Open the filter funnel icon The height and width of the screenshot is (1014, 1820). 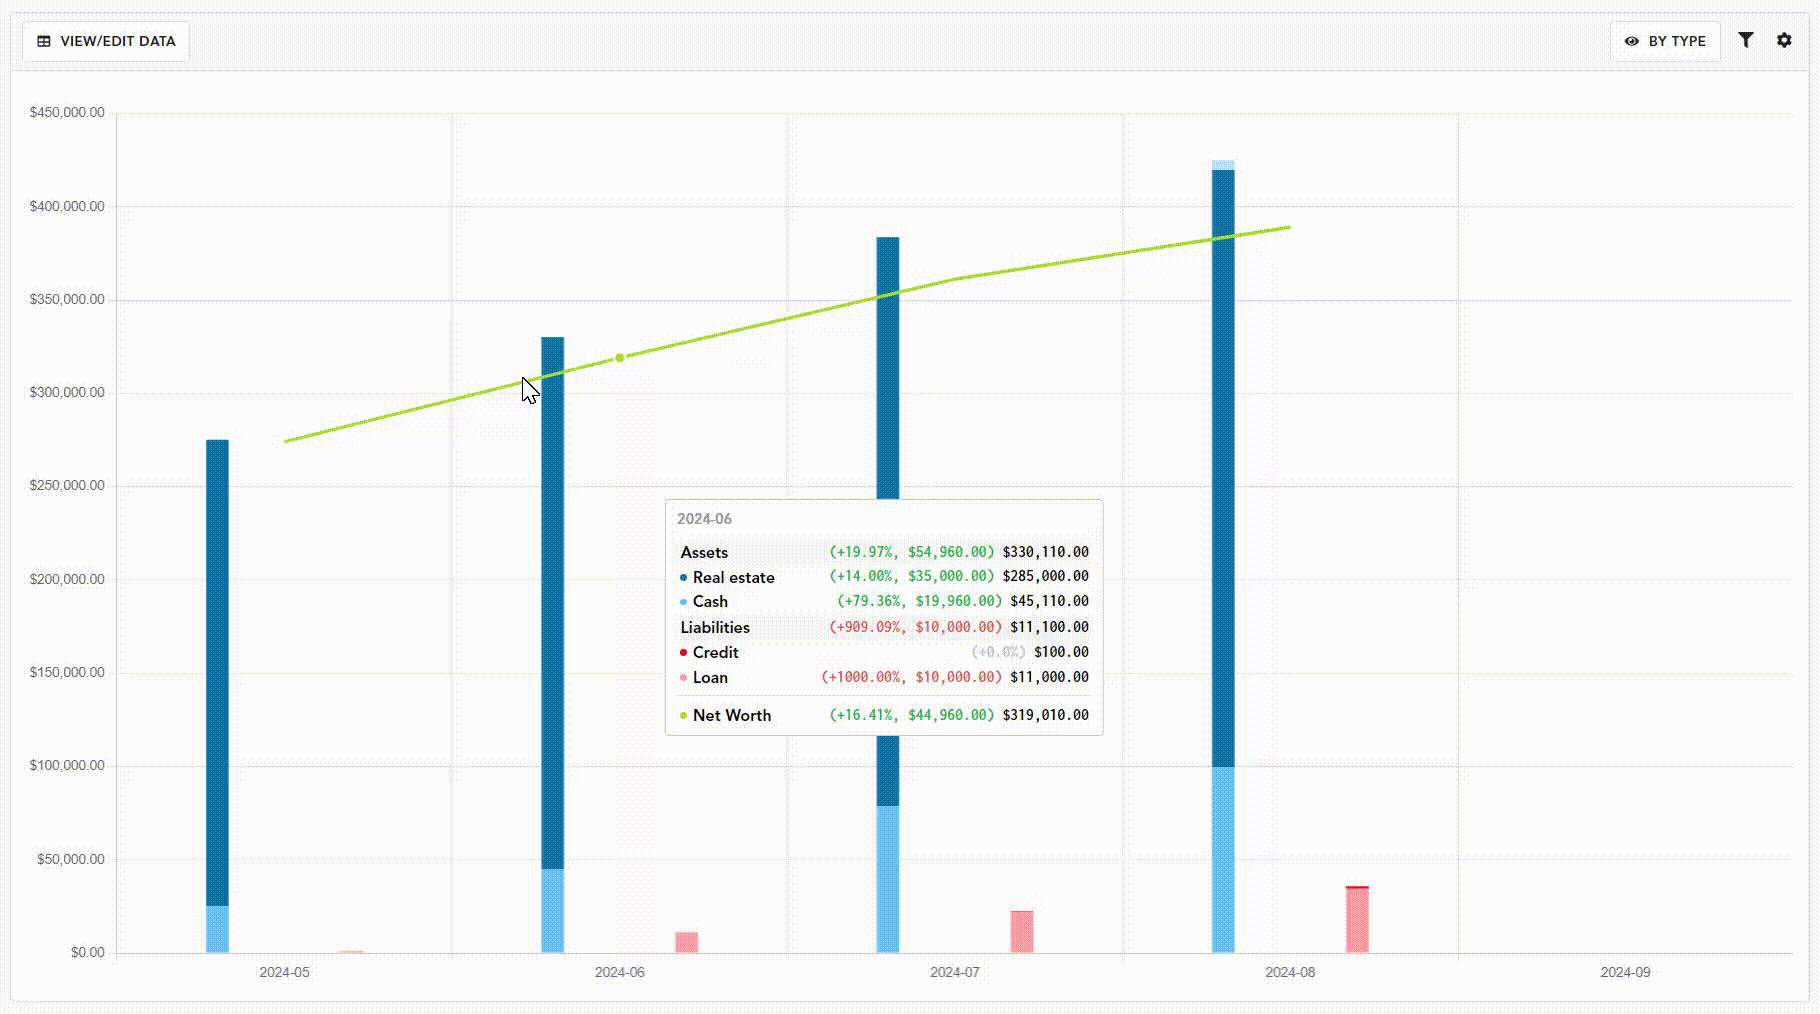pos(1746,40)
